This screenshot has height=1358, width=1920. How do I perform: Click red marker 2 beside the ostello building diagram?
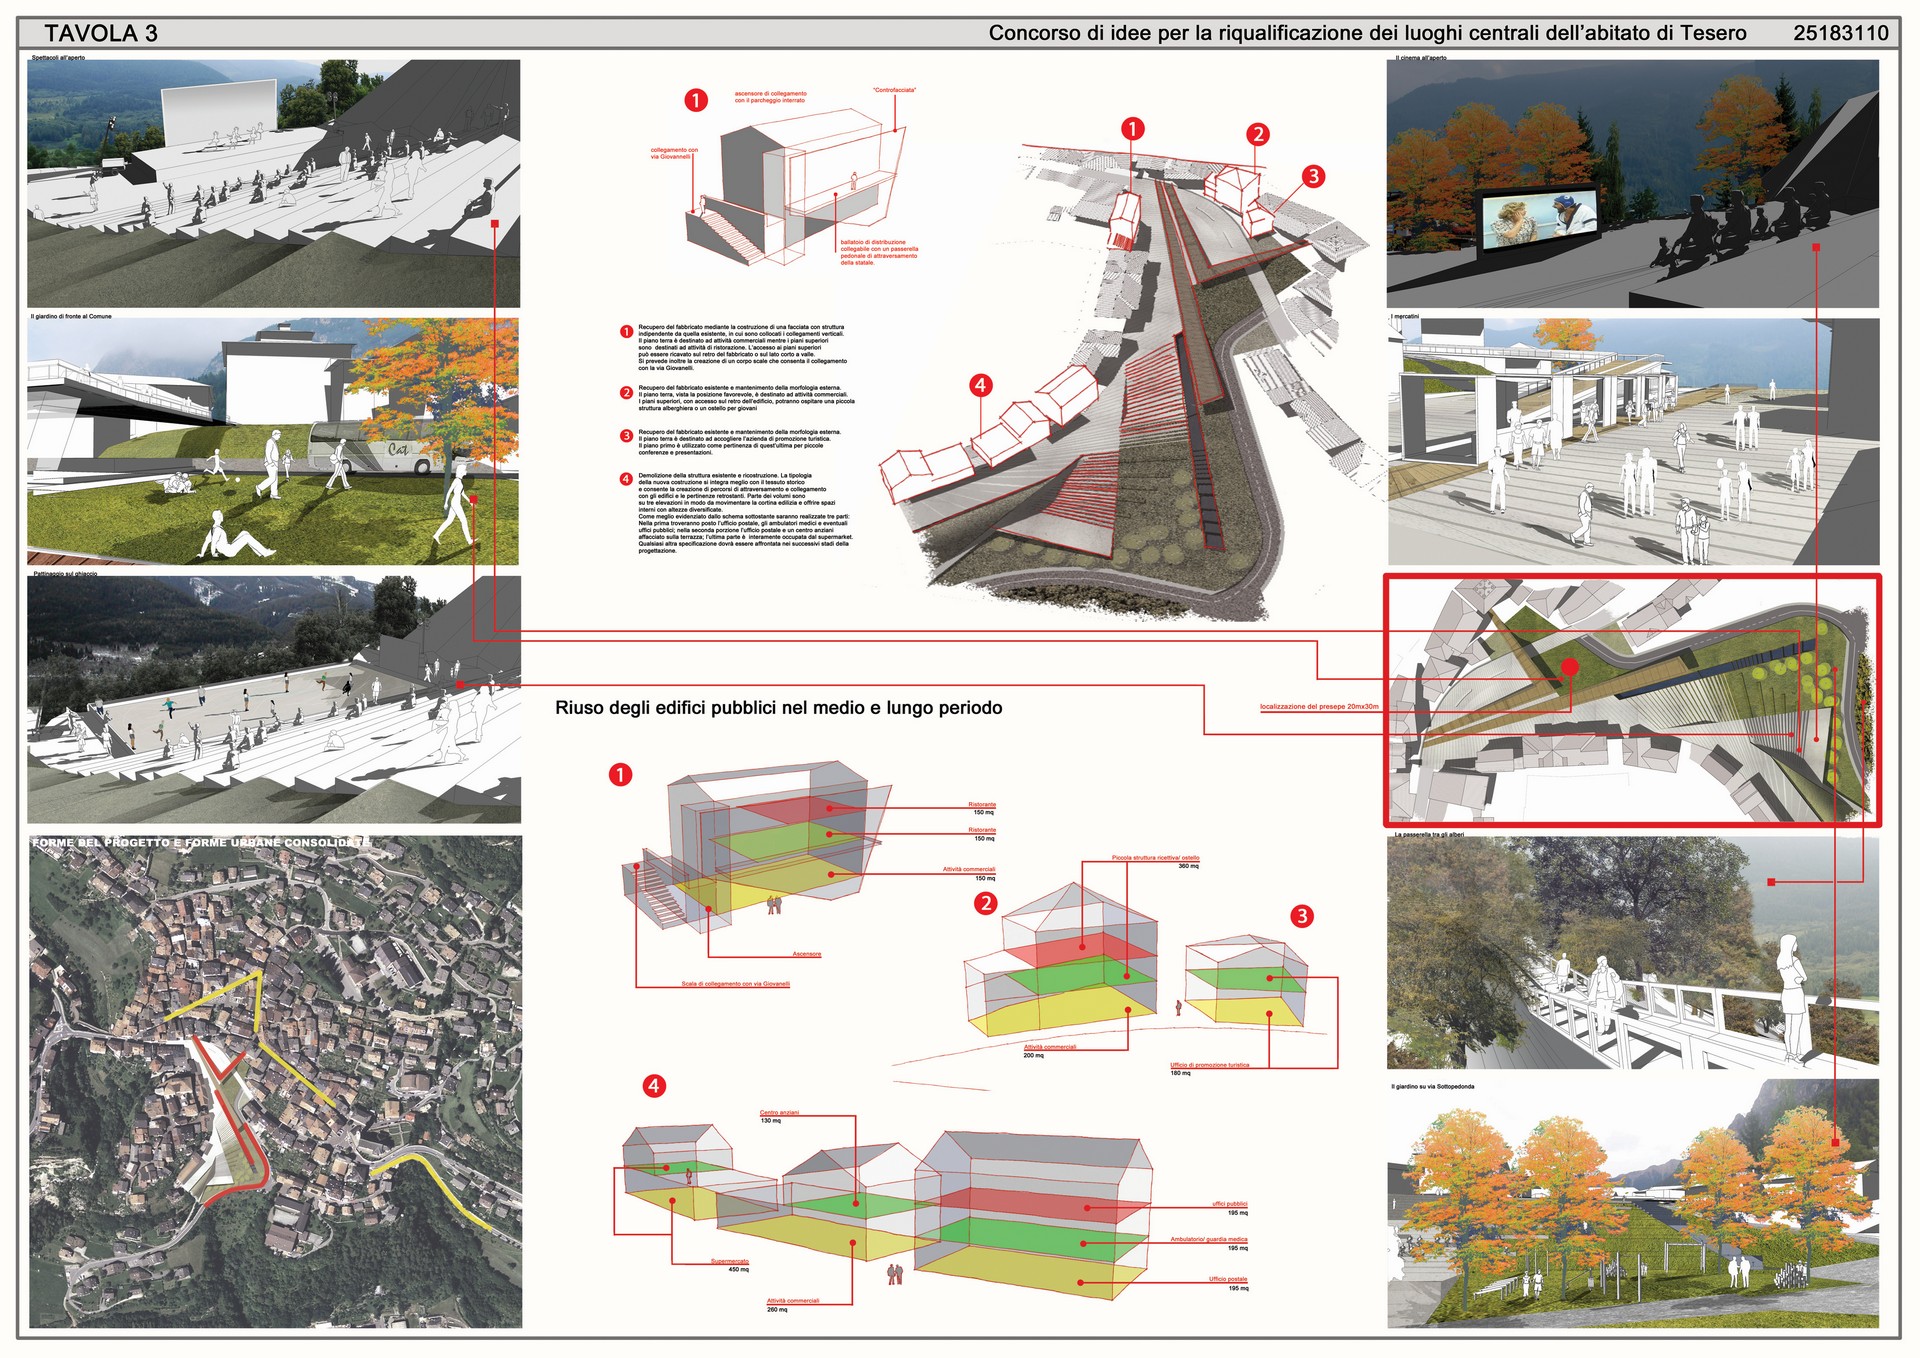point(986,903)
